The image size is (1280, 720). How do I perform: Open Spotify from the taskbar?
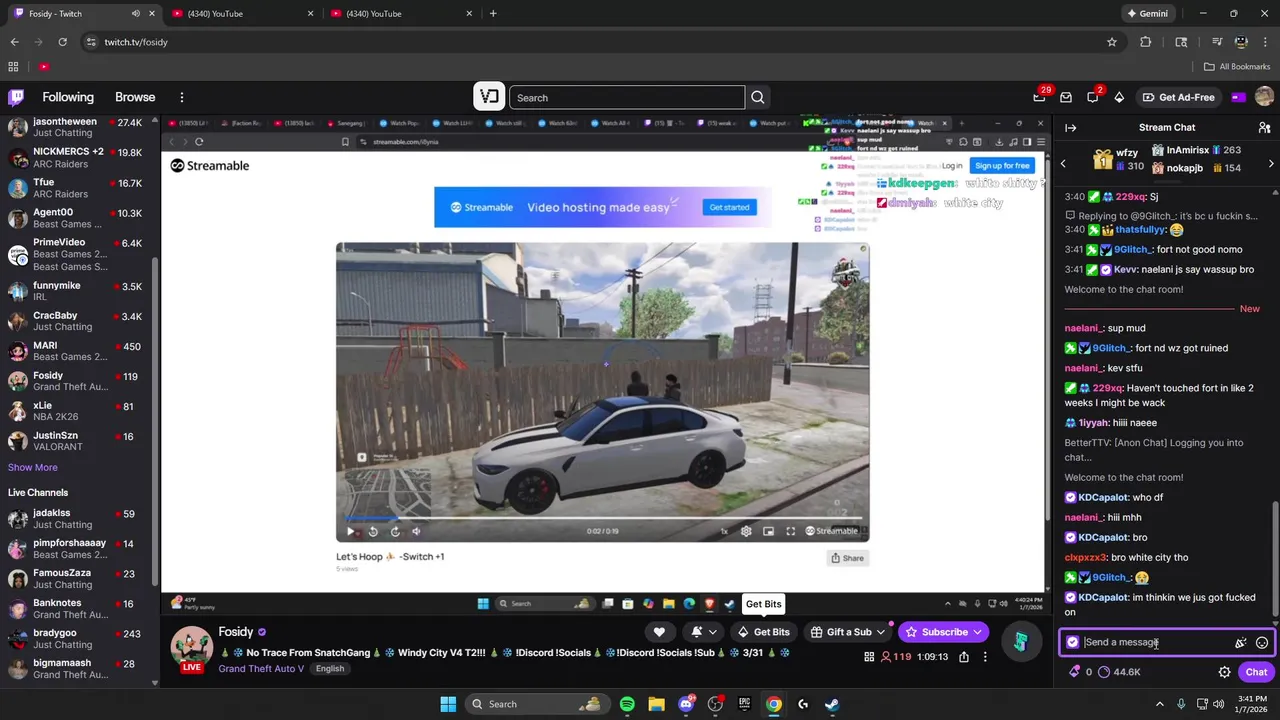pyautogui.click(x=627, y=704)
